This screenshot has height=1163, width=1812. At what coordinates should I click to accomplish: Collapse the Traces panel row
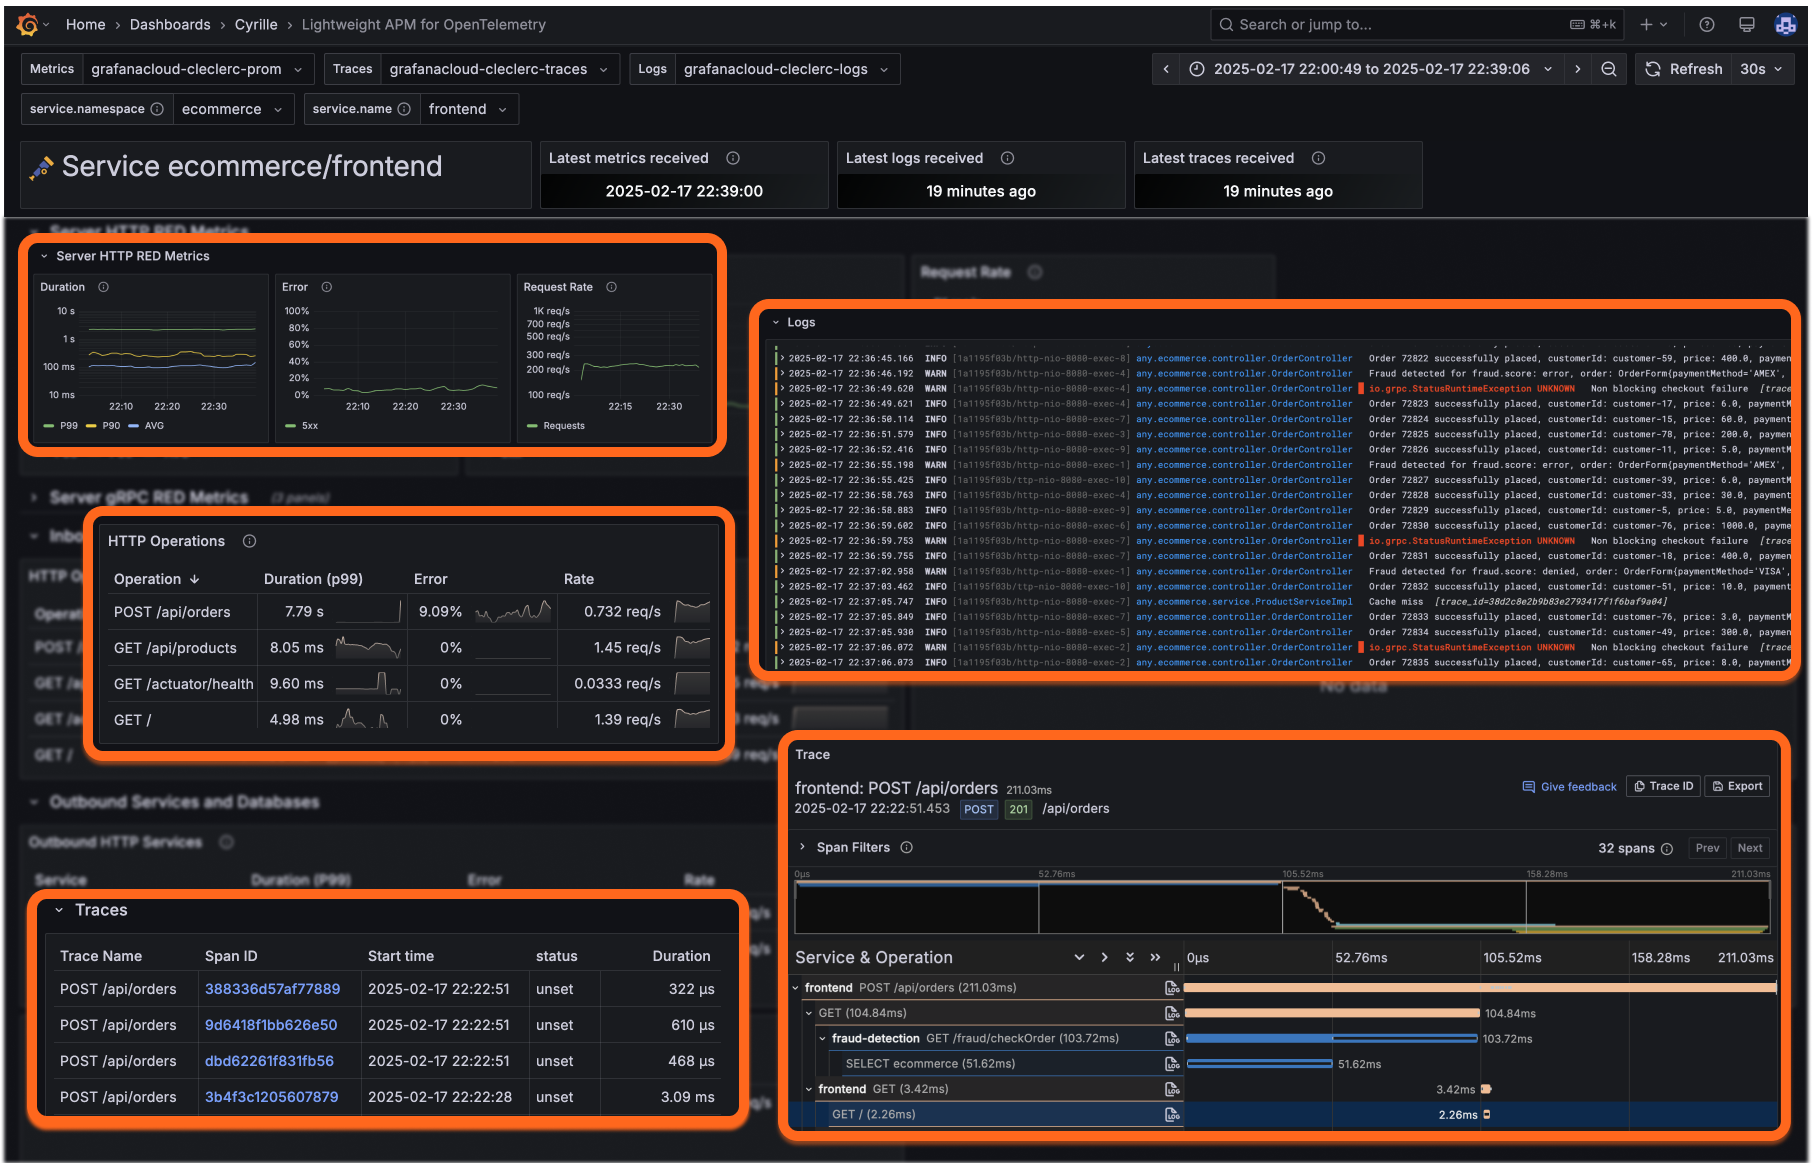[x=59, y=910]
